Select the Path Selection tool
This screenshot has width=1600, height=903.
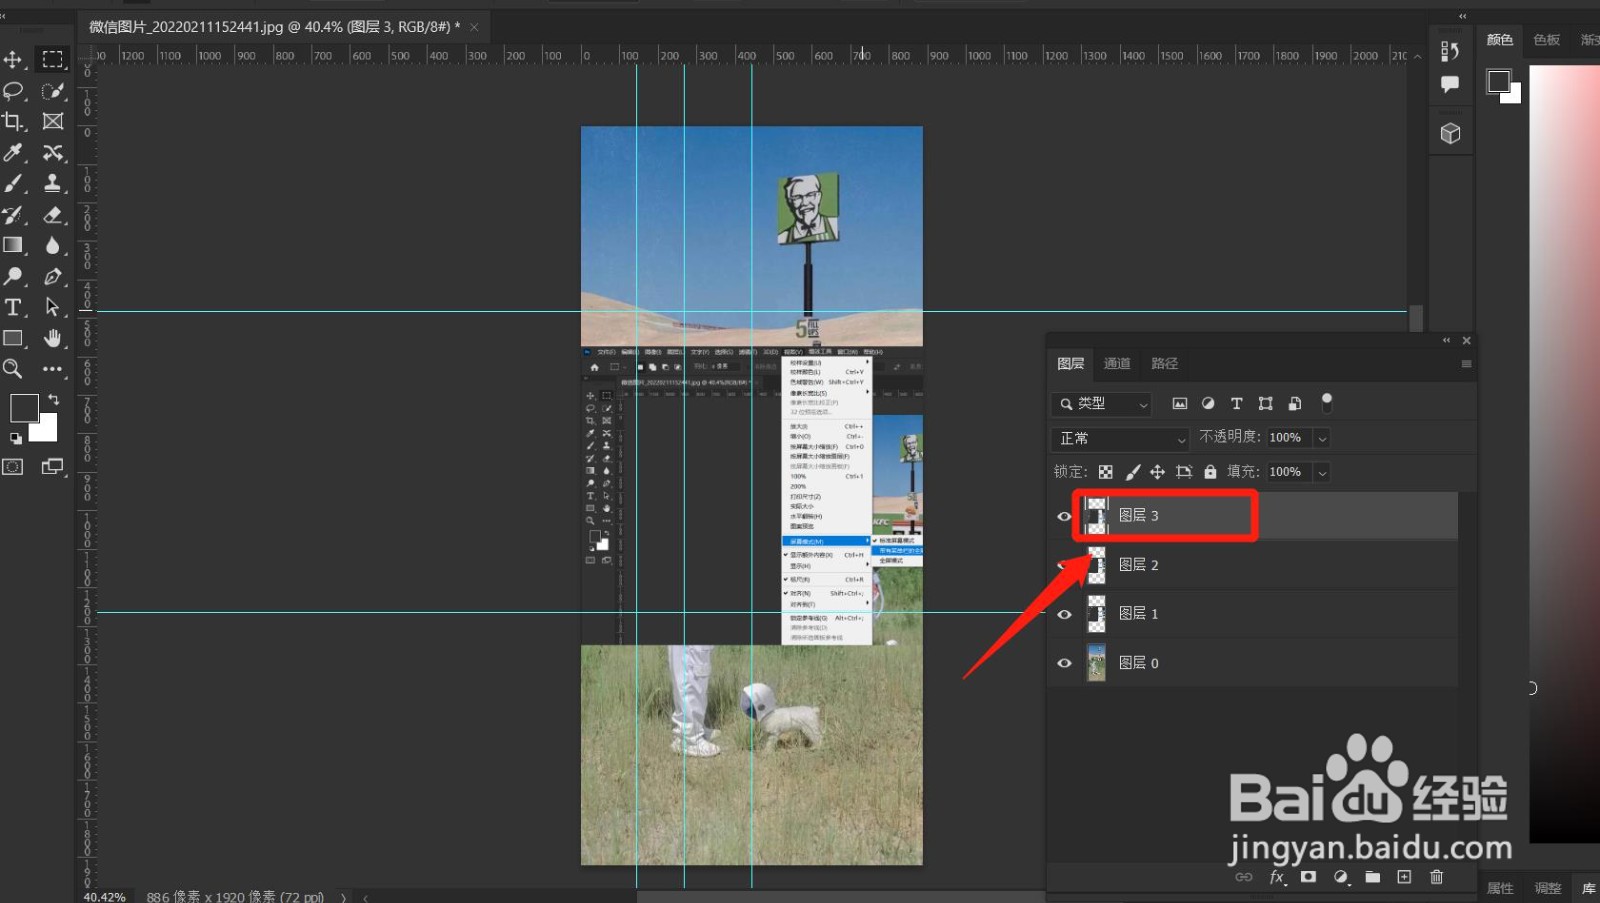(53, 308)
